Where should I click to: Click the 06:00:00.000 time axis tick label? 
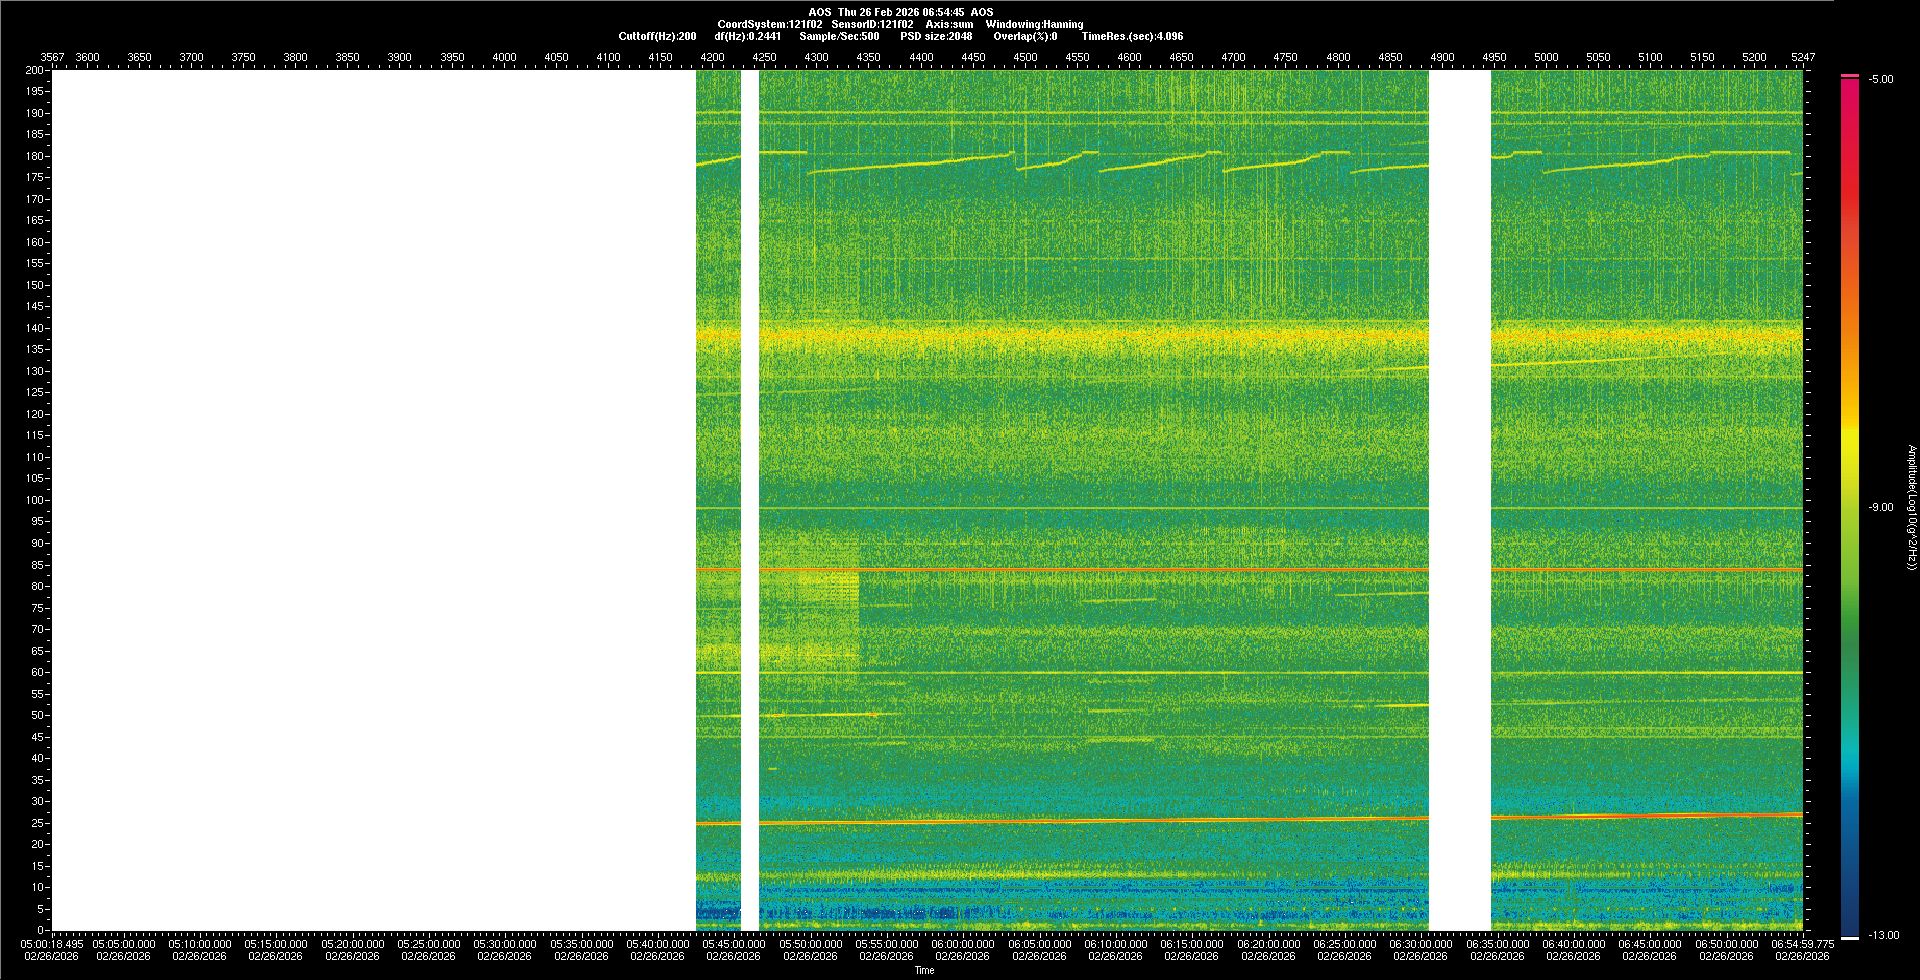click(963, 944)
